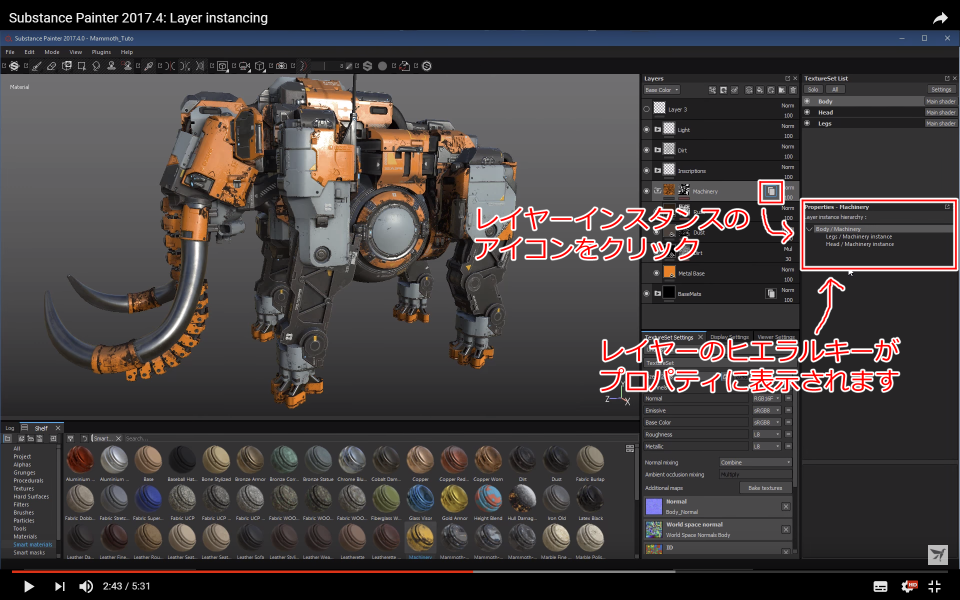The image size is (960, 600).
Task: Select the Gold Armor smart material
Action: pyautogui.click(x=454, y=504)
